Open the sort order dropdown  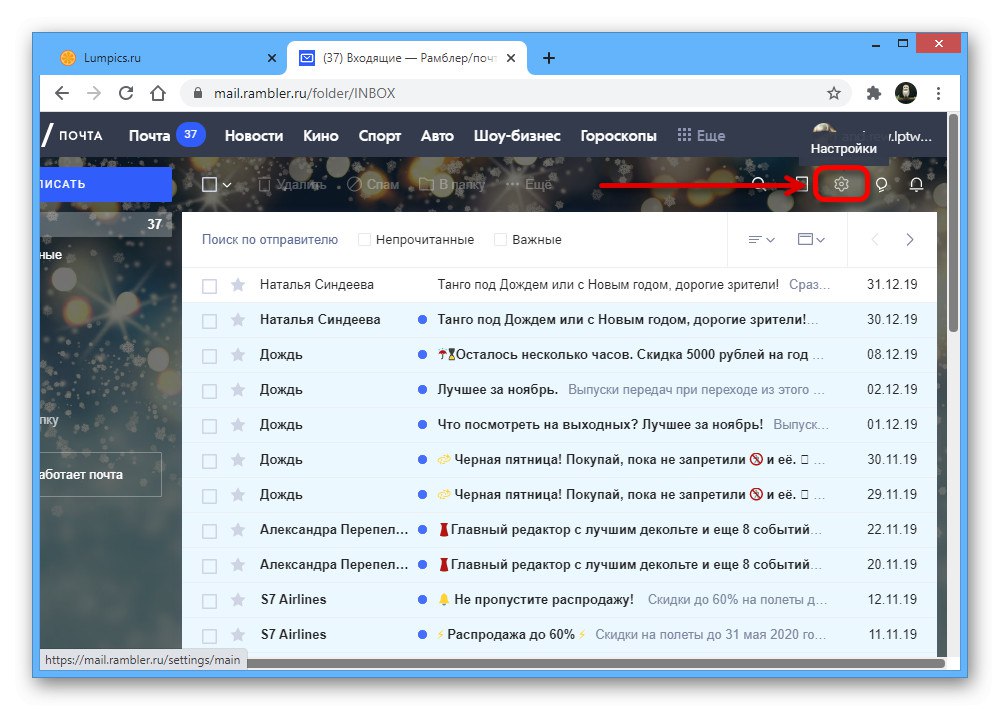click(x=761, y=240)
